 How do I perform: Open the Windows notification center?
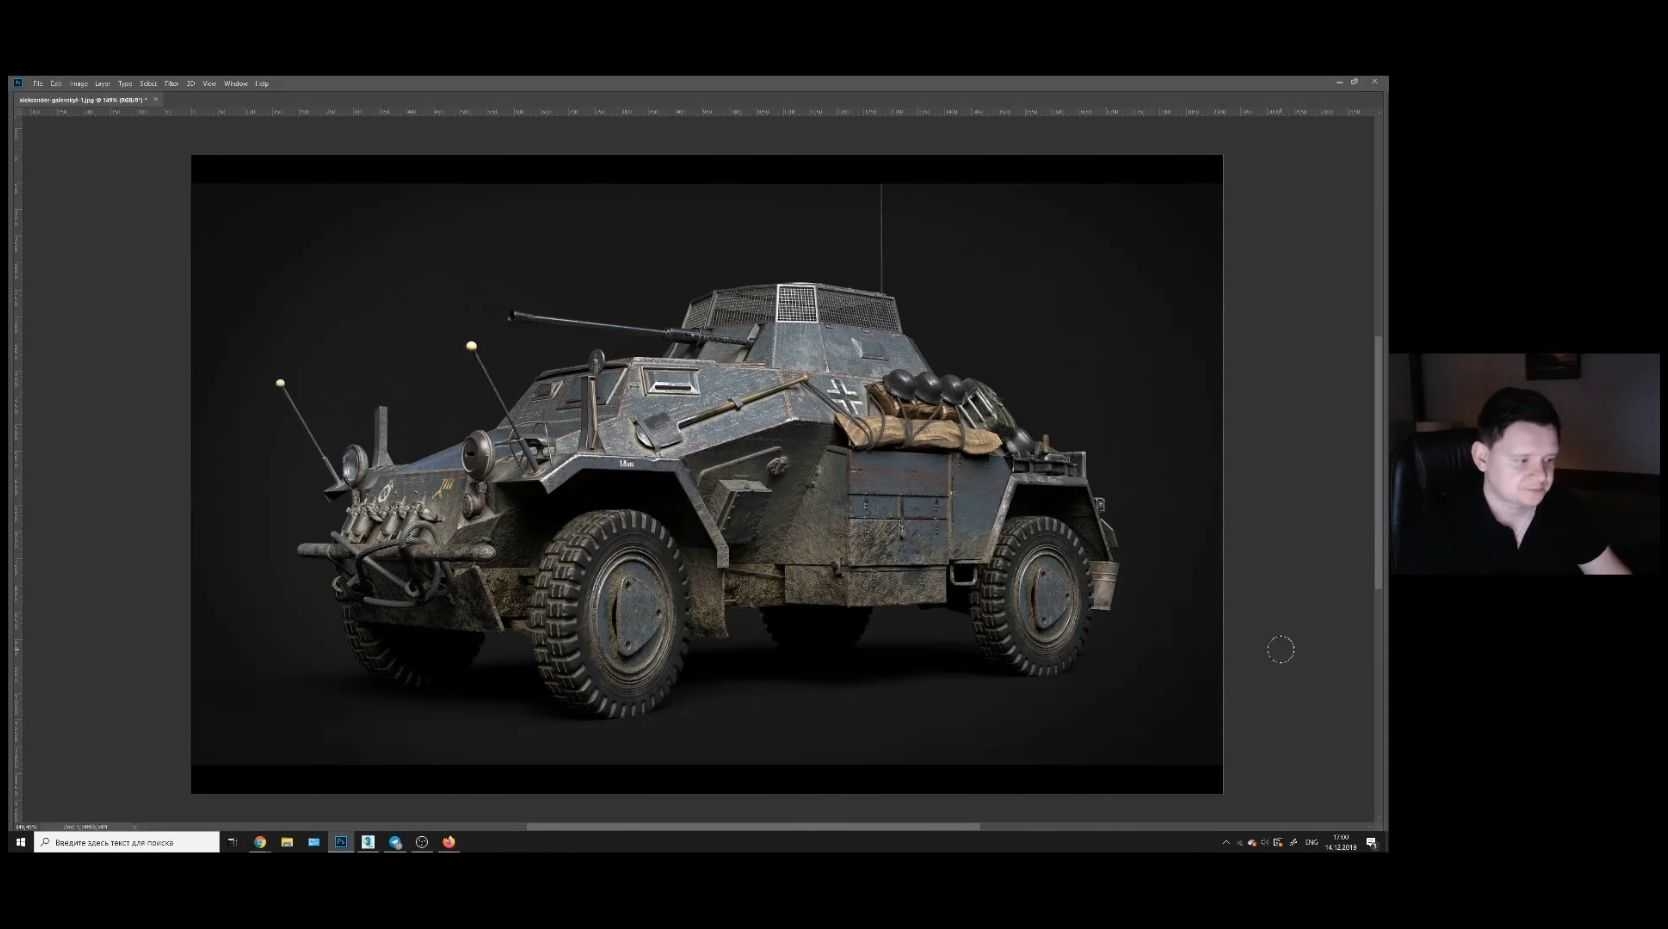[x=1371, y=843]
